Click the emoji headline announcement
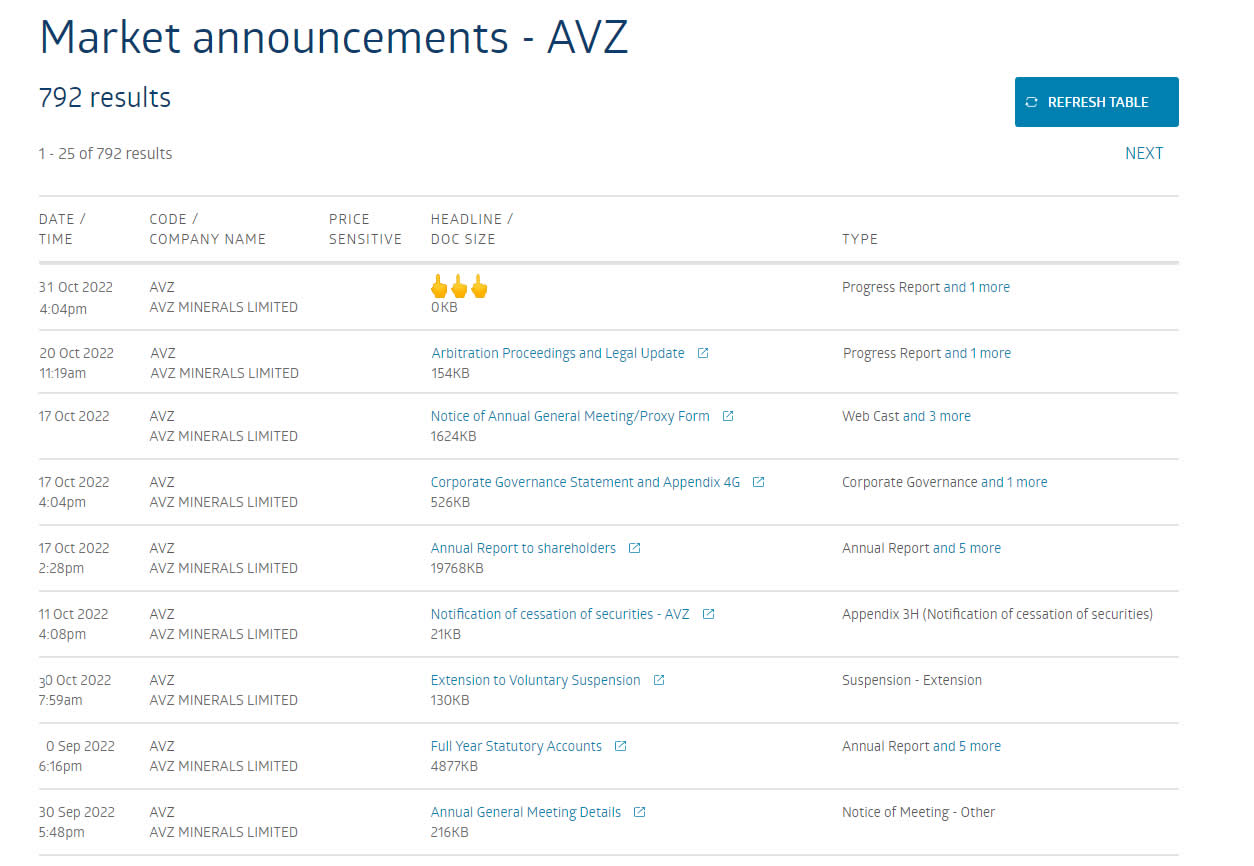Image resolution: width=1254 pixels, height=866 pixels. [459, 288]
